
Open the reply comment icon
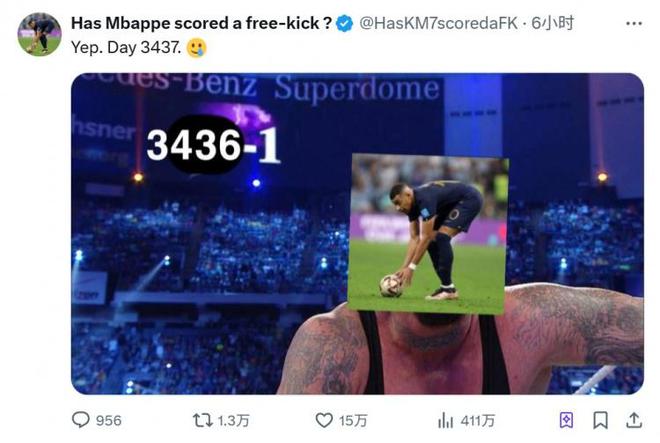point(80,420)
